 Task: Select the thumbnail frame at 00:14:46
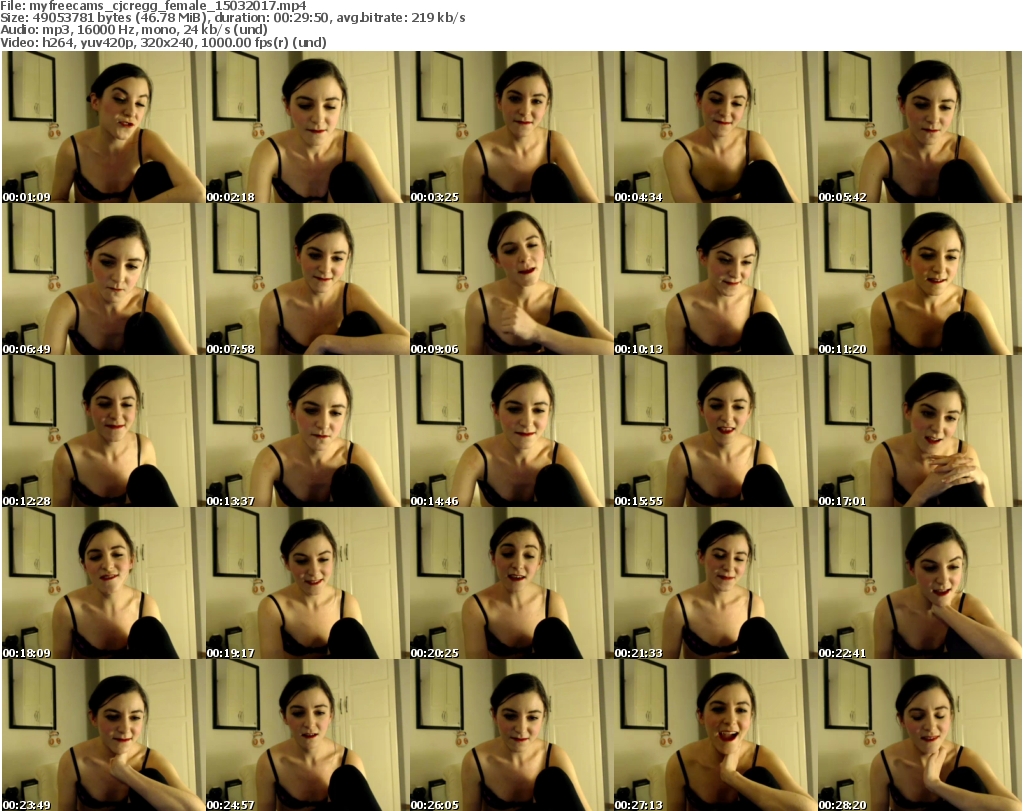click(x=511, y=431)
